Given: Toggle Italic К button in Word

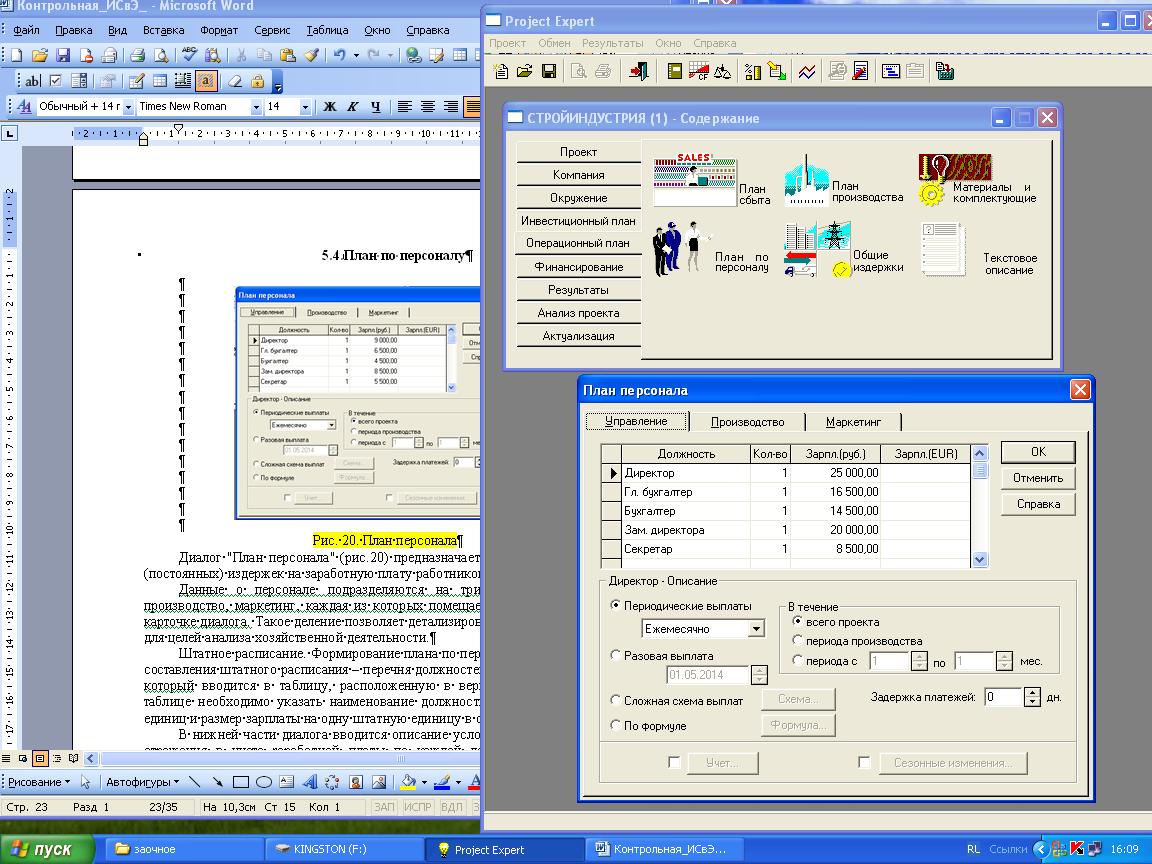Looking at the screenshot, I should pyautogui.click(x=353, y=107).
